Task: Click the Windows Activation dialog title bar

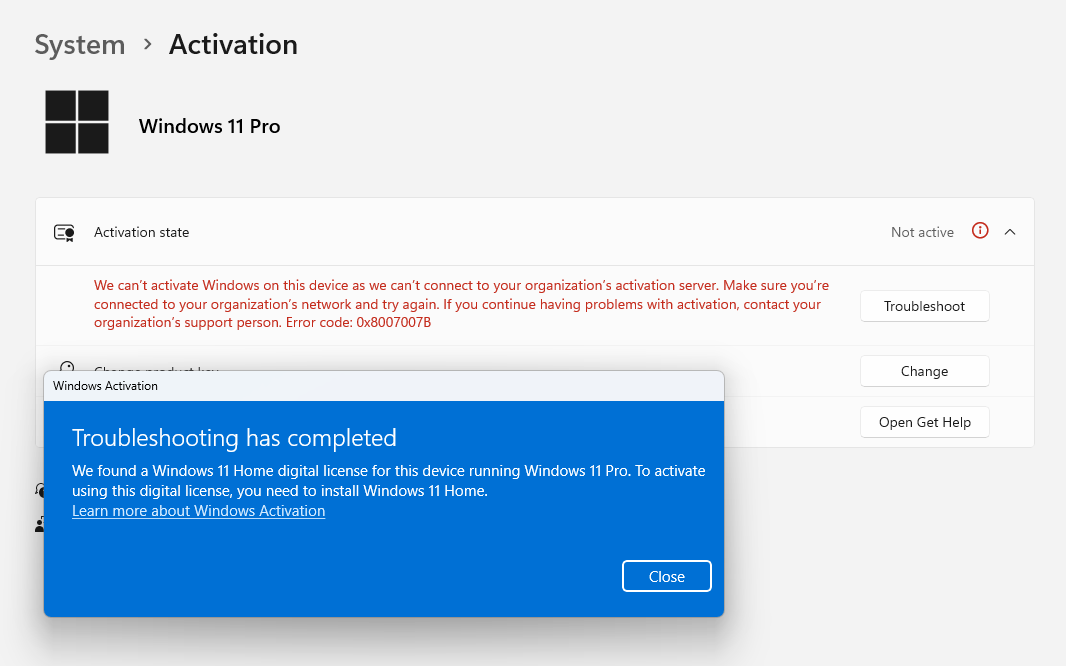Action: click(x=384, y=386)
